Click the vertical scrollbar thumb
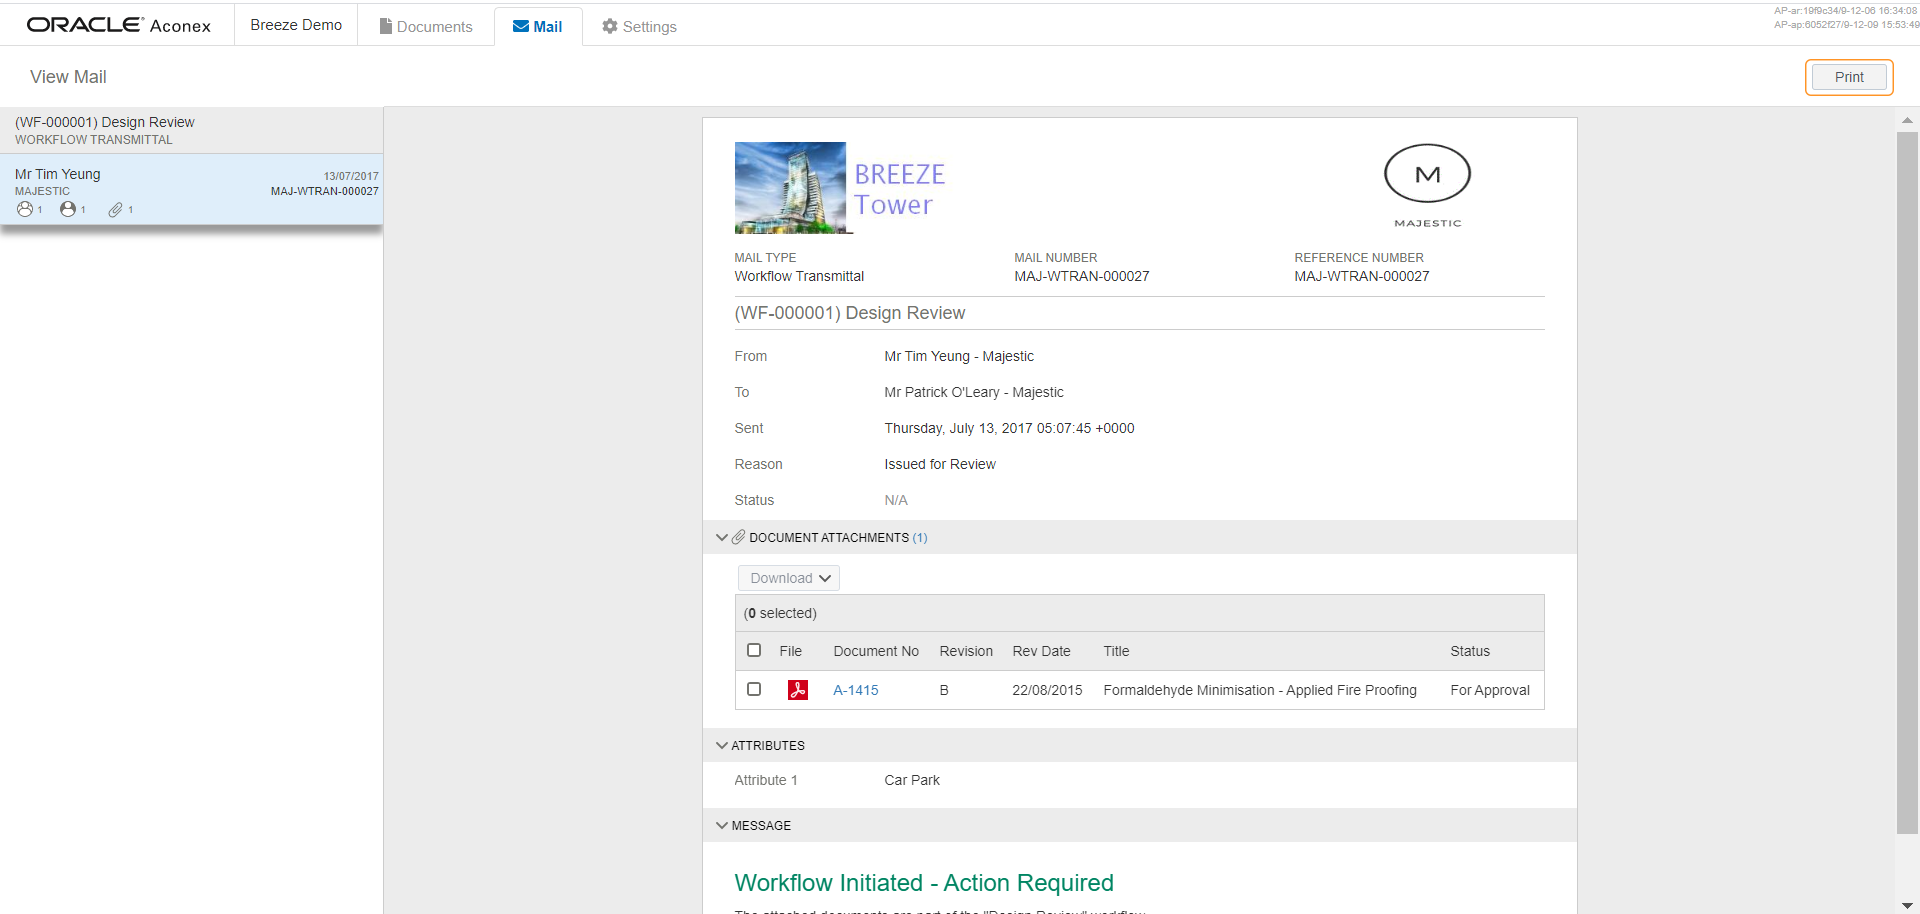The height and width of the screenshot is (914, 1920). [x=1907, y=482]
